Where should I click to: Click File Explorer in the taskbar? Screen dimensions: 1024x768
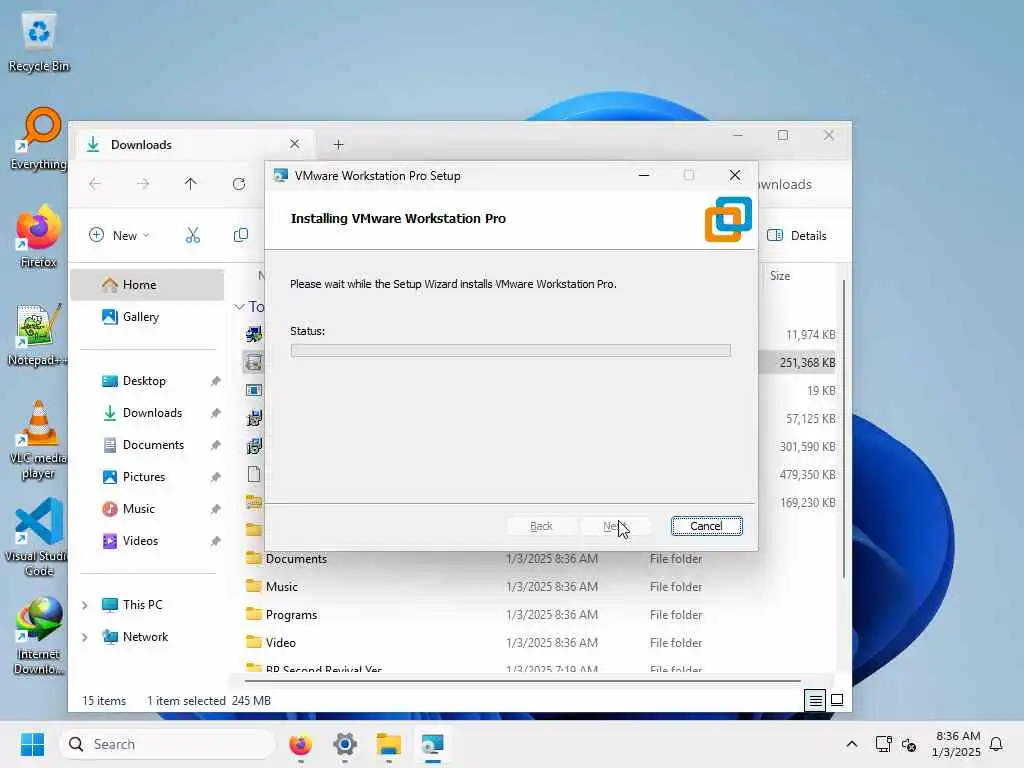point(389,744)
